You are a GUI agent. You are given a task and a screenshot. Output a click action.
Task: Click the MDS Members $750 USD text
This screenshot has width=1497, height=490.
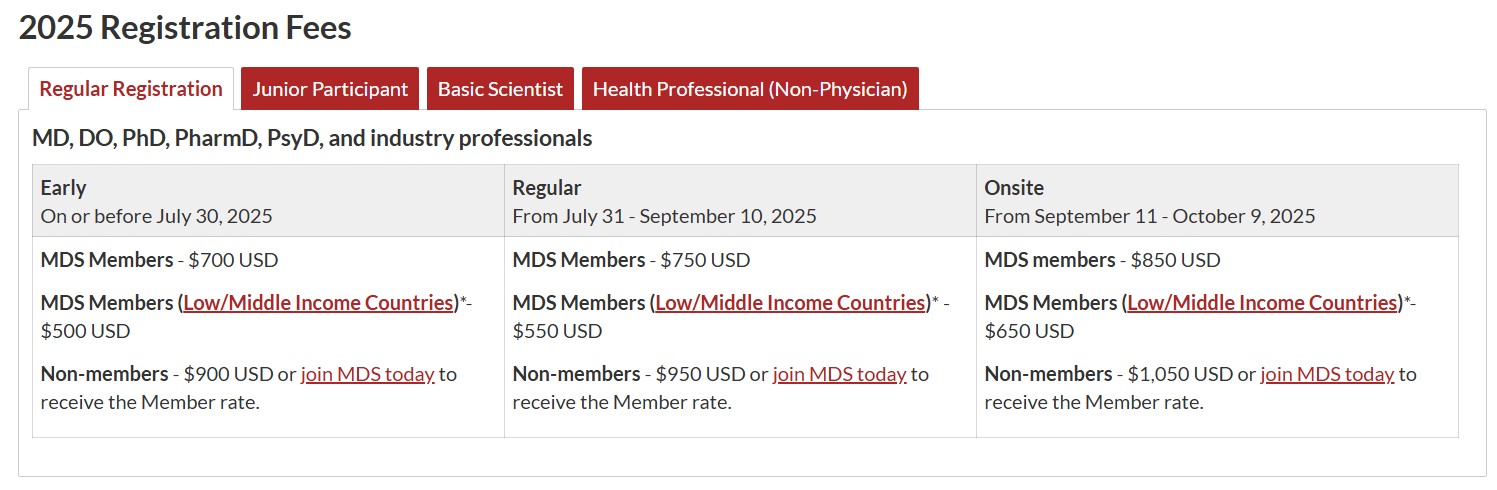(x=631, y=260)
